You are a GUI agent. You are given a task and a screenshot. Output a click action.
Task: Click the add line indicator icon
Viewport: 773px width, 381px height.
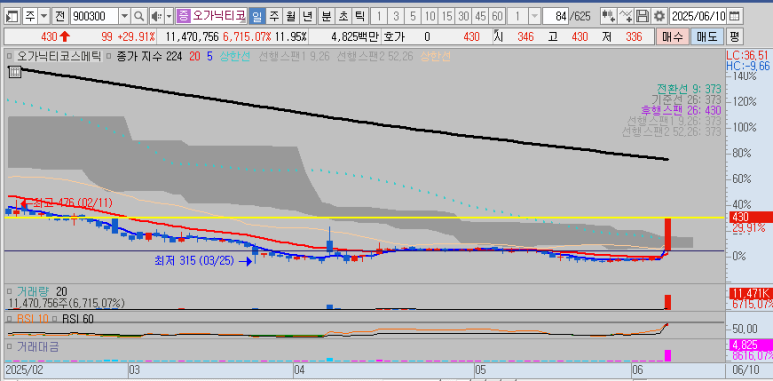click(625, 17)
